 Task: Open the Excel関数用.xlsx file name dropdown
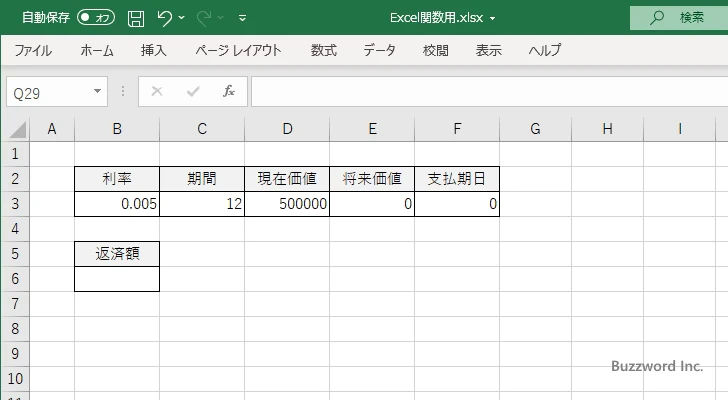pyautogui.click(x=493, y=19)
